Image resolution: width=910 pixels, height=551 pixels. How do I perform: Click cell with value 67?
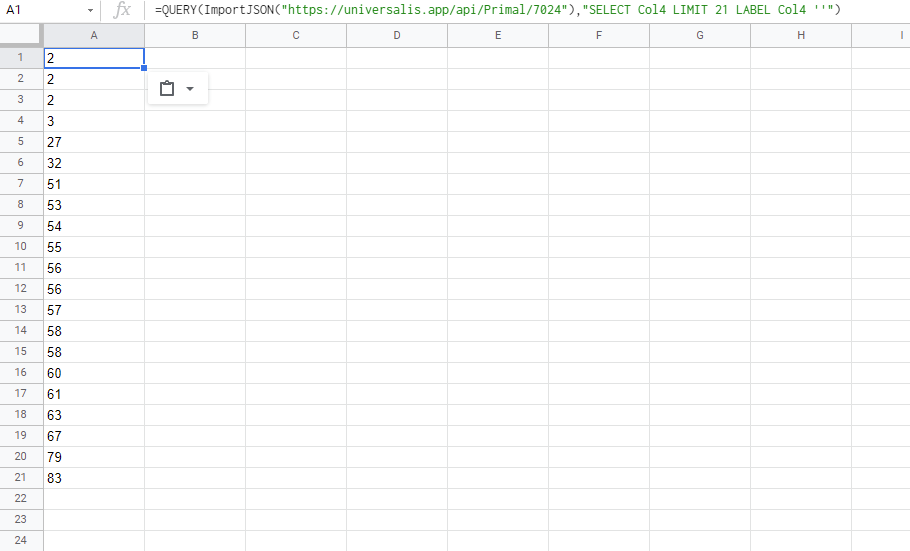pos(94,435)
